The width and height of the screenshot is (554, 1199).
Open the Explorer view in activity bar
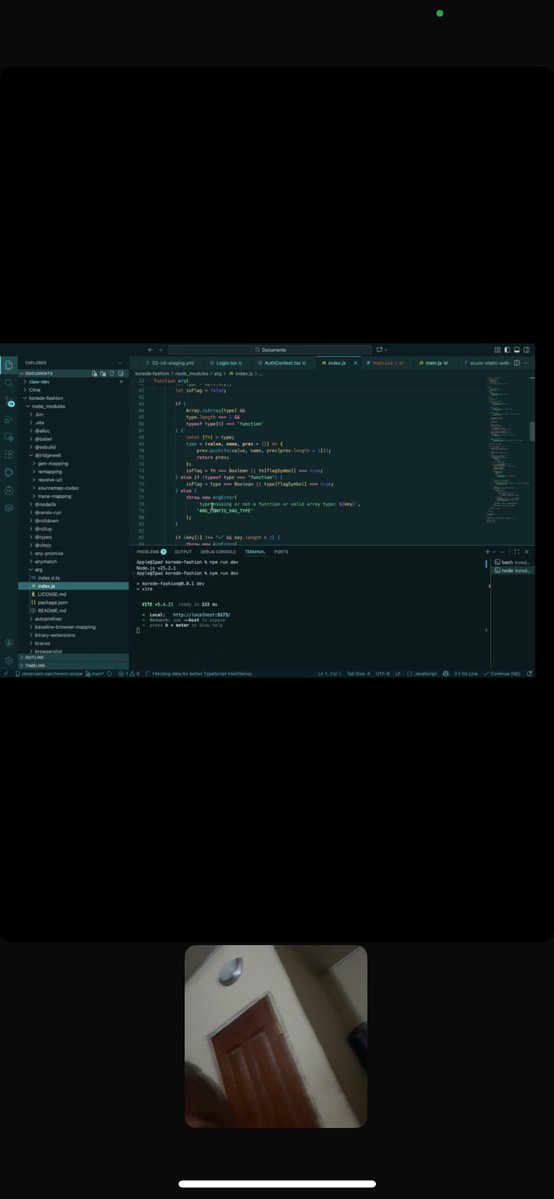point(9,365)
